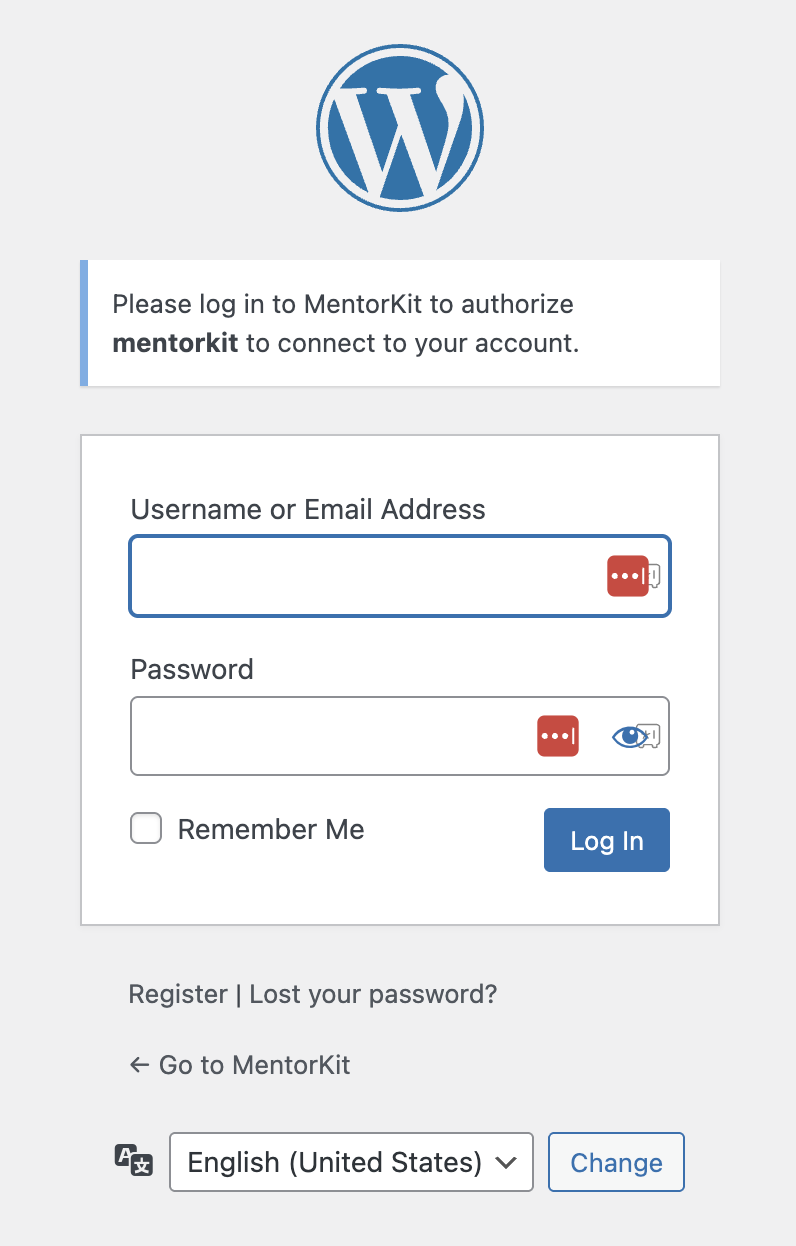Click the chevron on the language selector
Viewport: 796px width, 1246px height.
coord(506,1162)
